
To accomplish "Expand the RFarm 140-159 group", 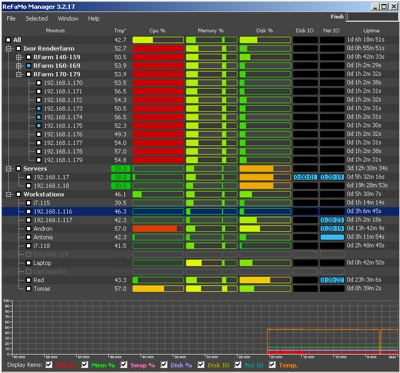I will (x=19, y=57).
